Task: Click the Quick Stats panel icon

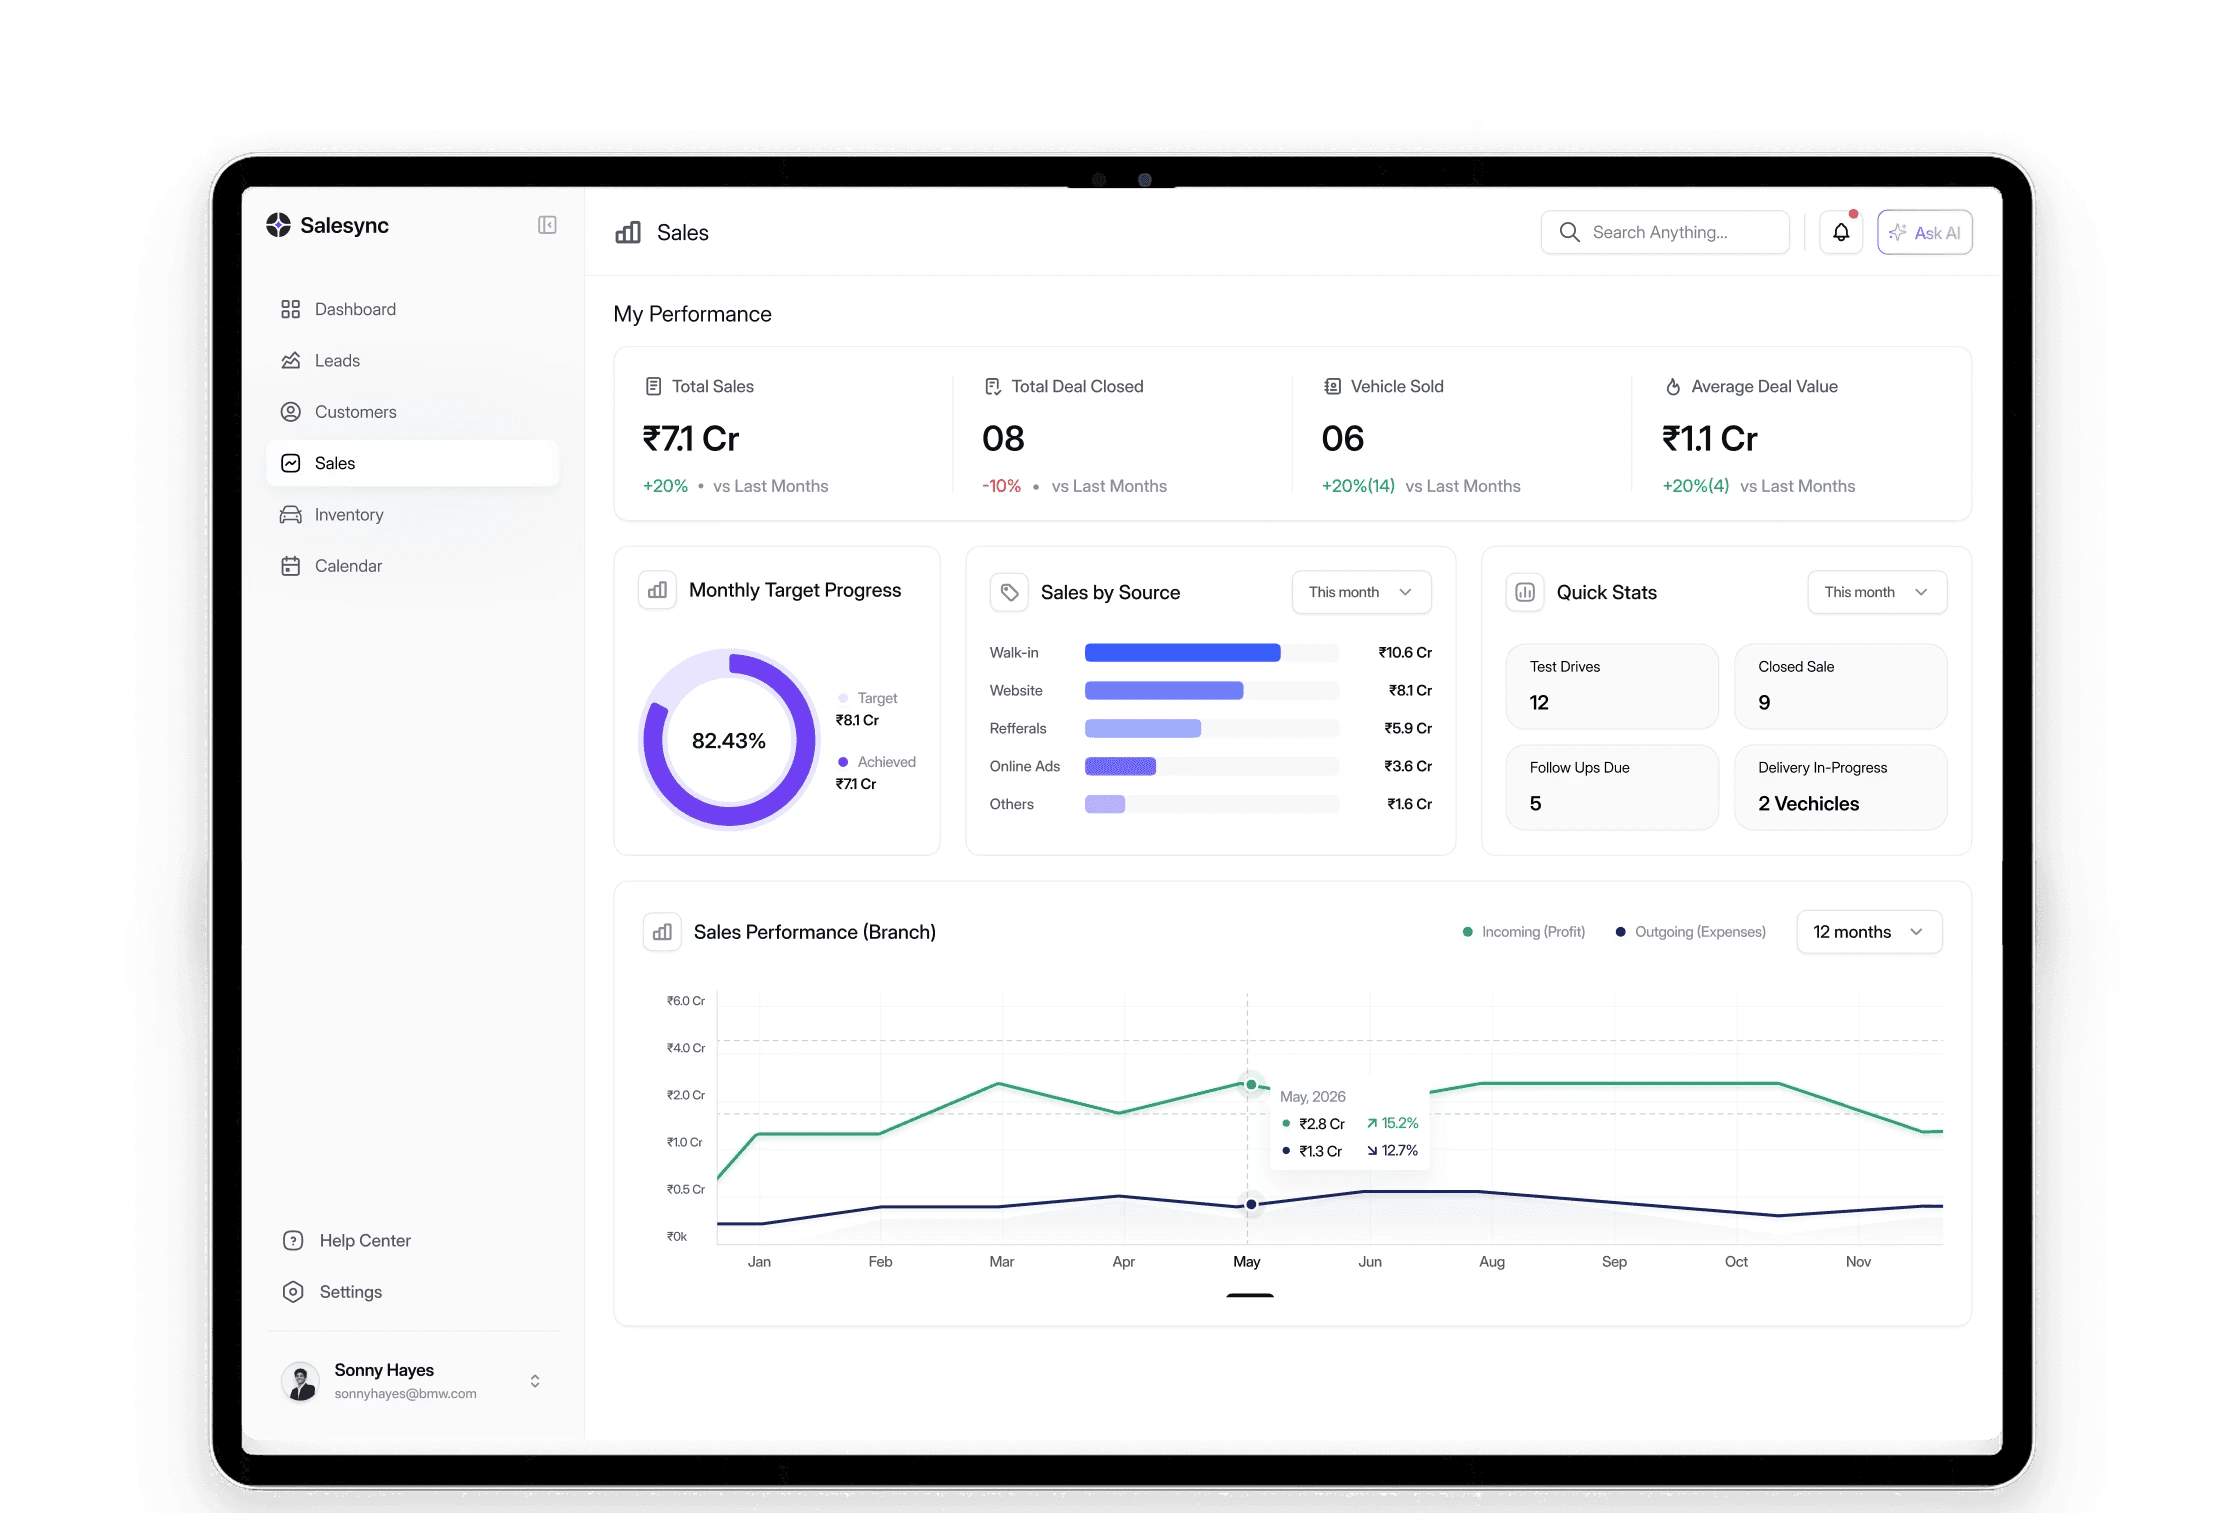Action: pos(1525,592)
